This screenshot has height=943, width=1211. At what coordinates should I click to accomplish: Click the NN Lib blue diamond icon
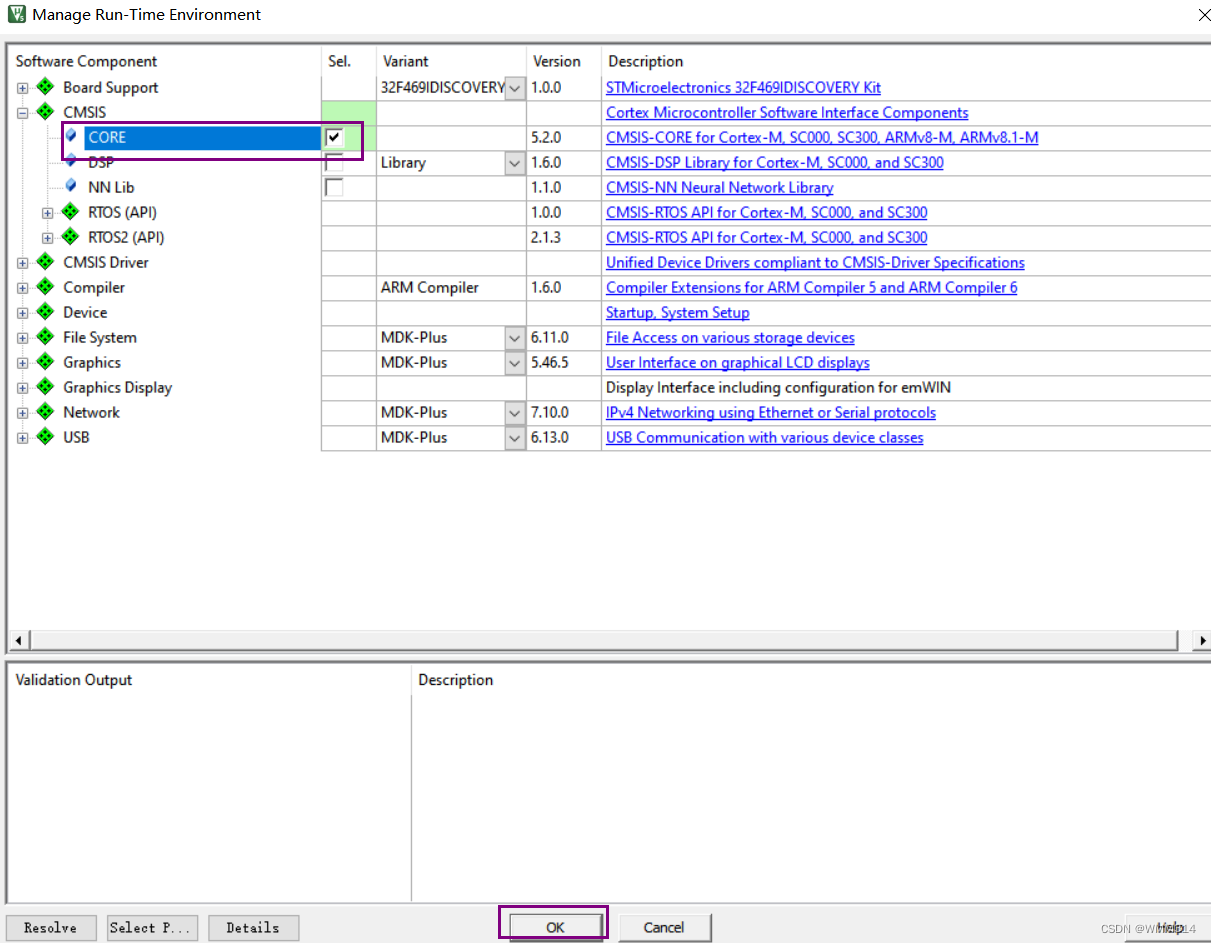[68, 187]
